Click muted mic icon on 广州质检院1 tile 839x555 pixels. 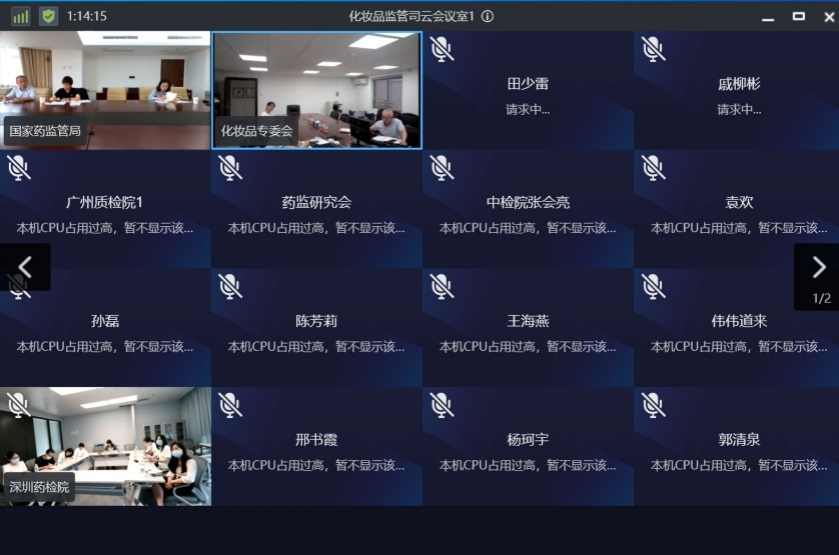coord(19,168)
